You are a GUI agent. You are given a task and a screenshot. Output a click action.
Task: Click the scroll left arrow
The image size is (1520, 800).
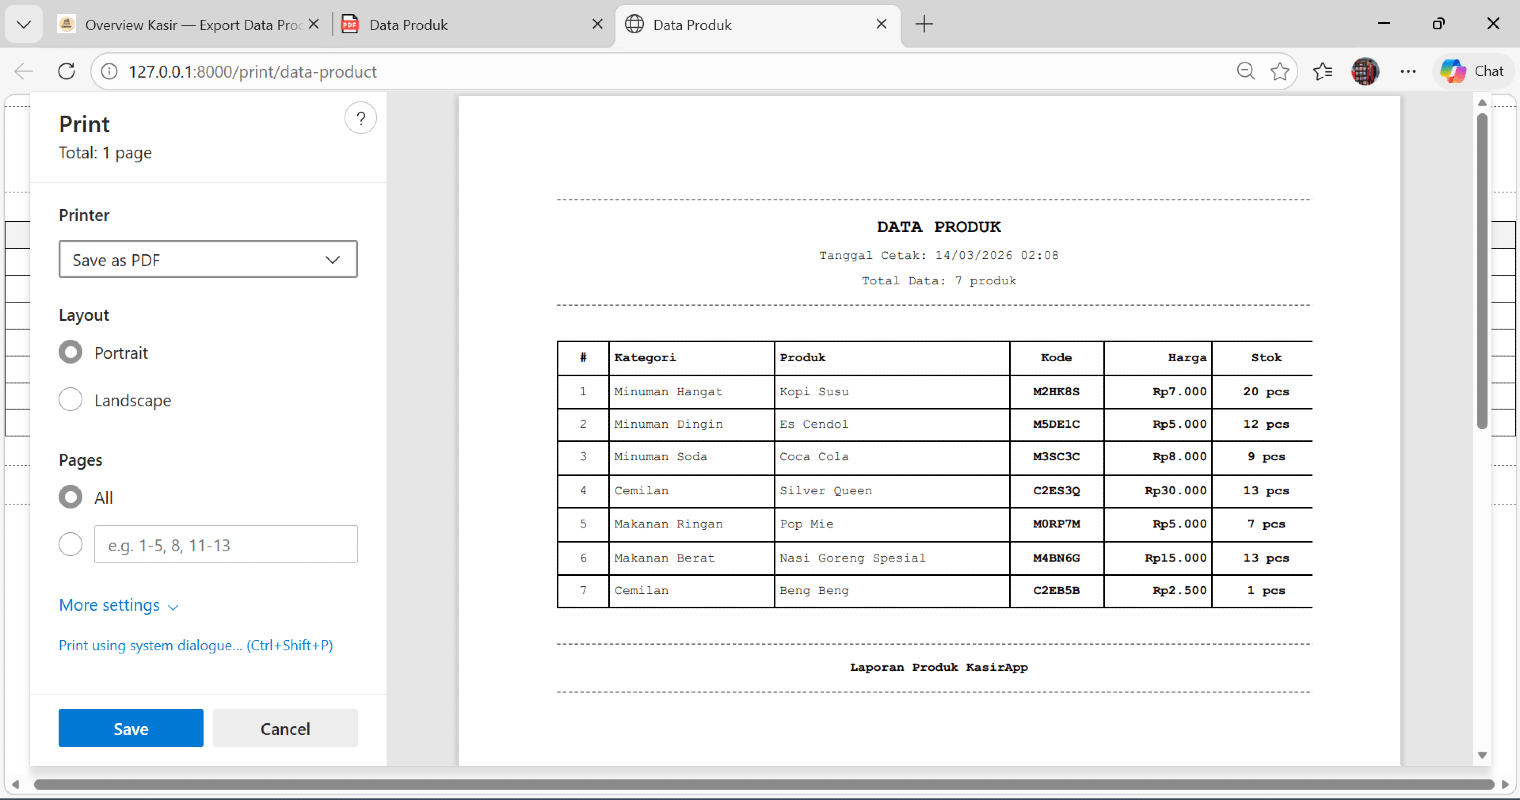click(15, 784)
